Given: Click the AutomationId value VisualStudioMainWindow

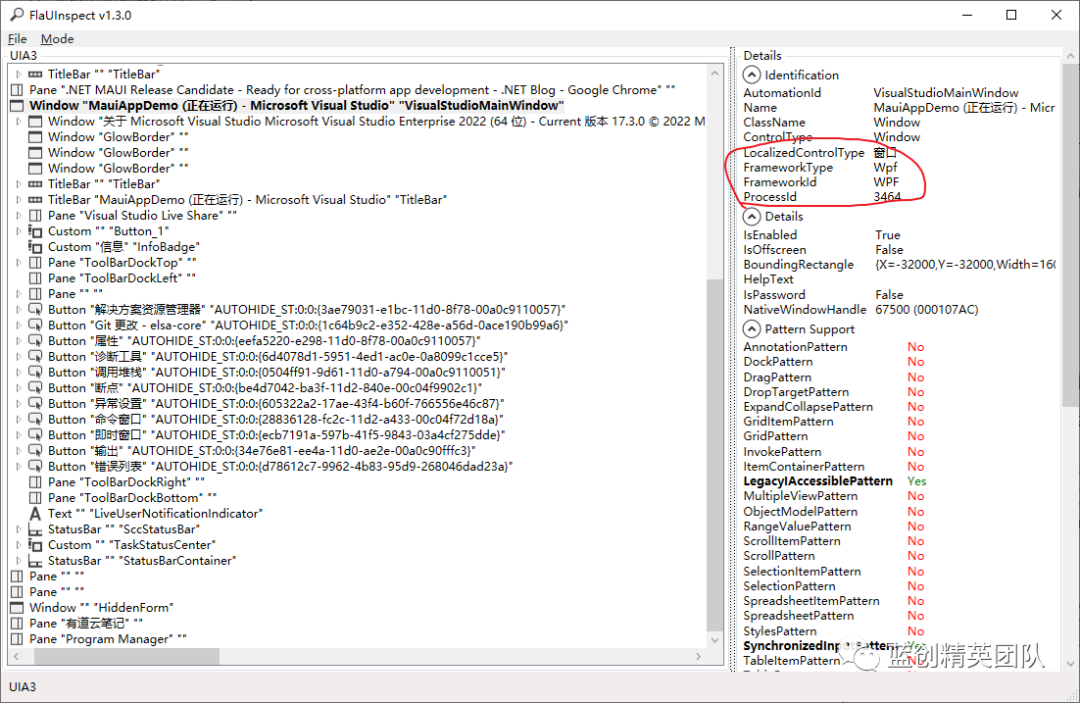Looking at the screenshot, I should coord(946,92).
